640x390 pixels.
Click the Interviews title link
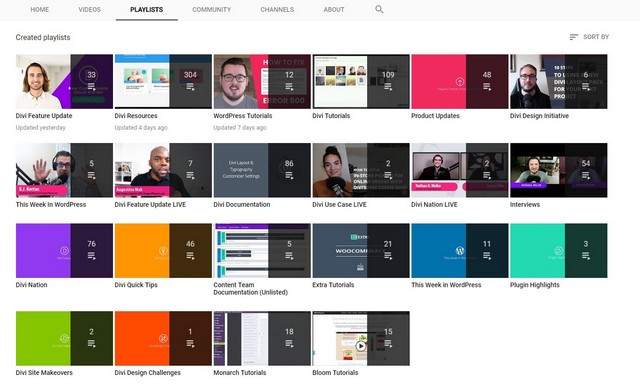click(525, 204)
